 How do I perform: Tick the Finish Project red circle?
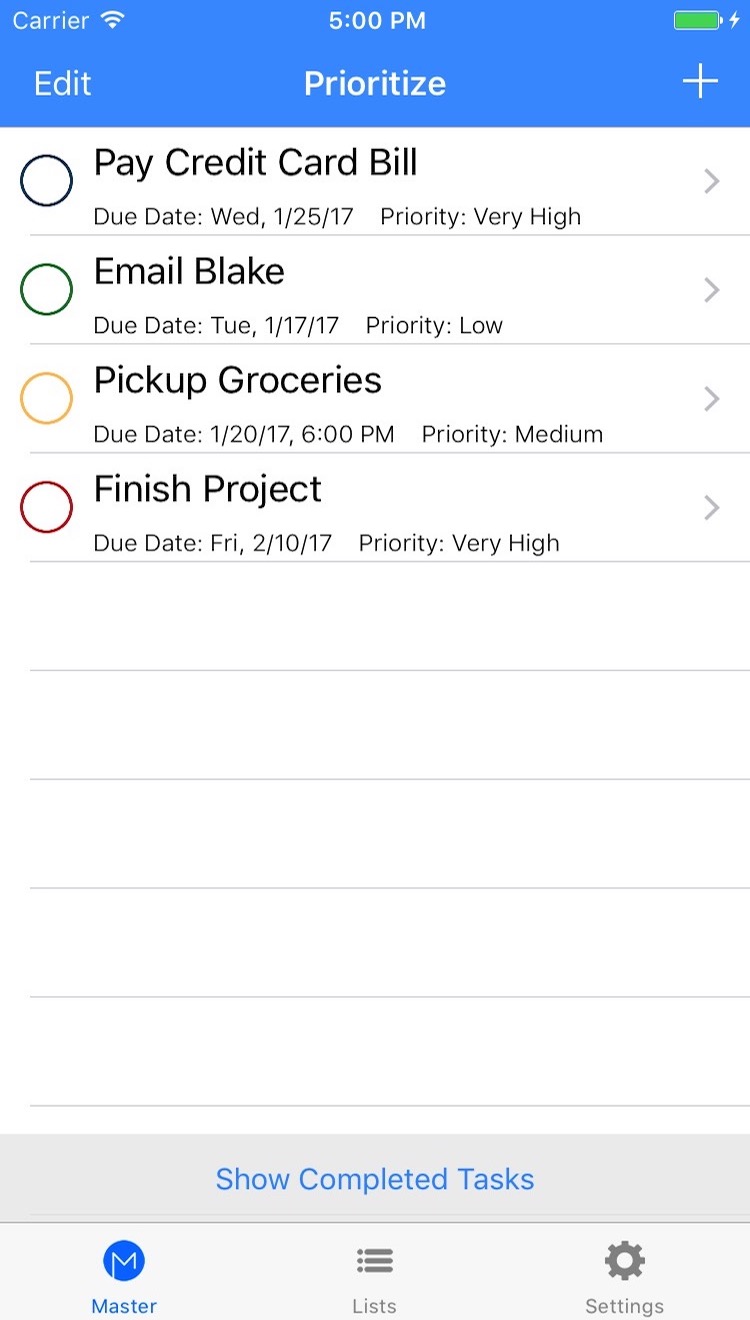click(46, 507)
